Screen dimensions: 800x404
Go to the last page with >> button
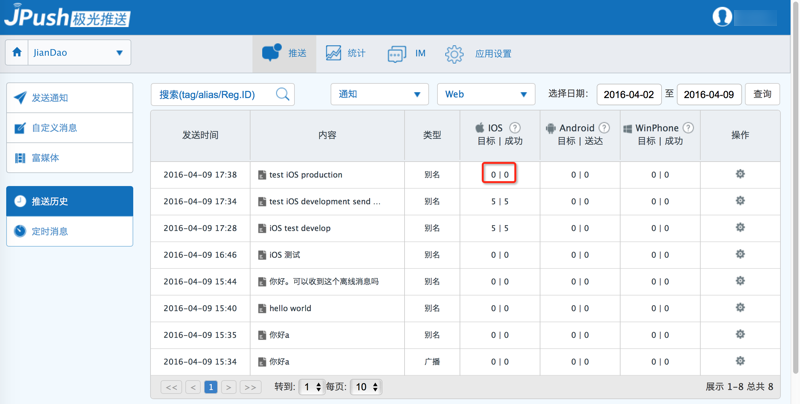(x=251, y=387)
